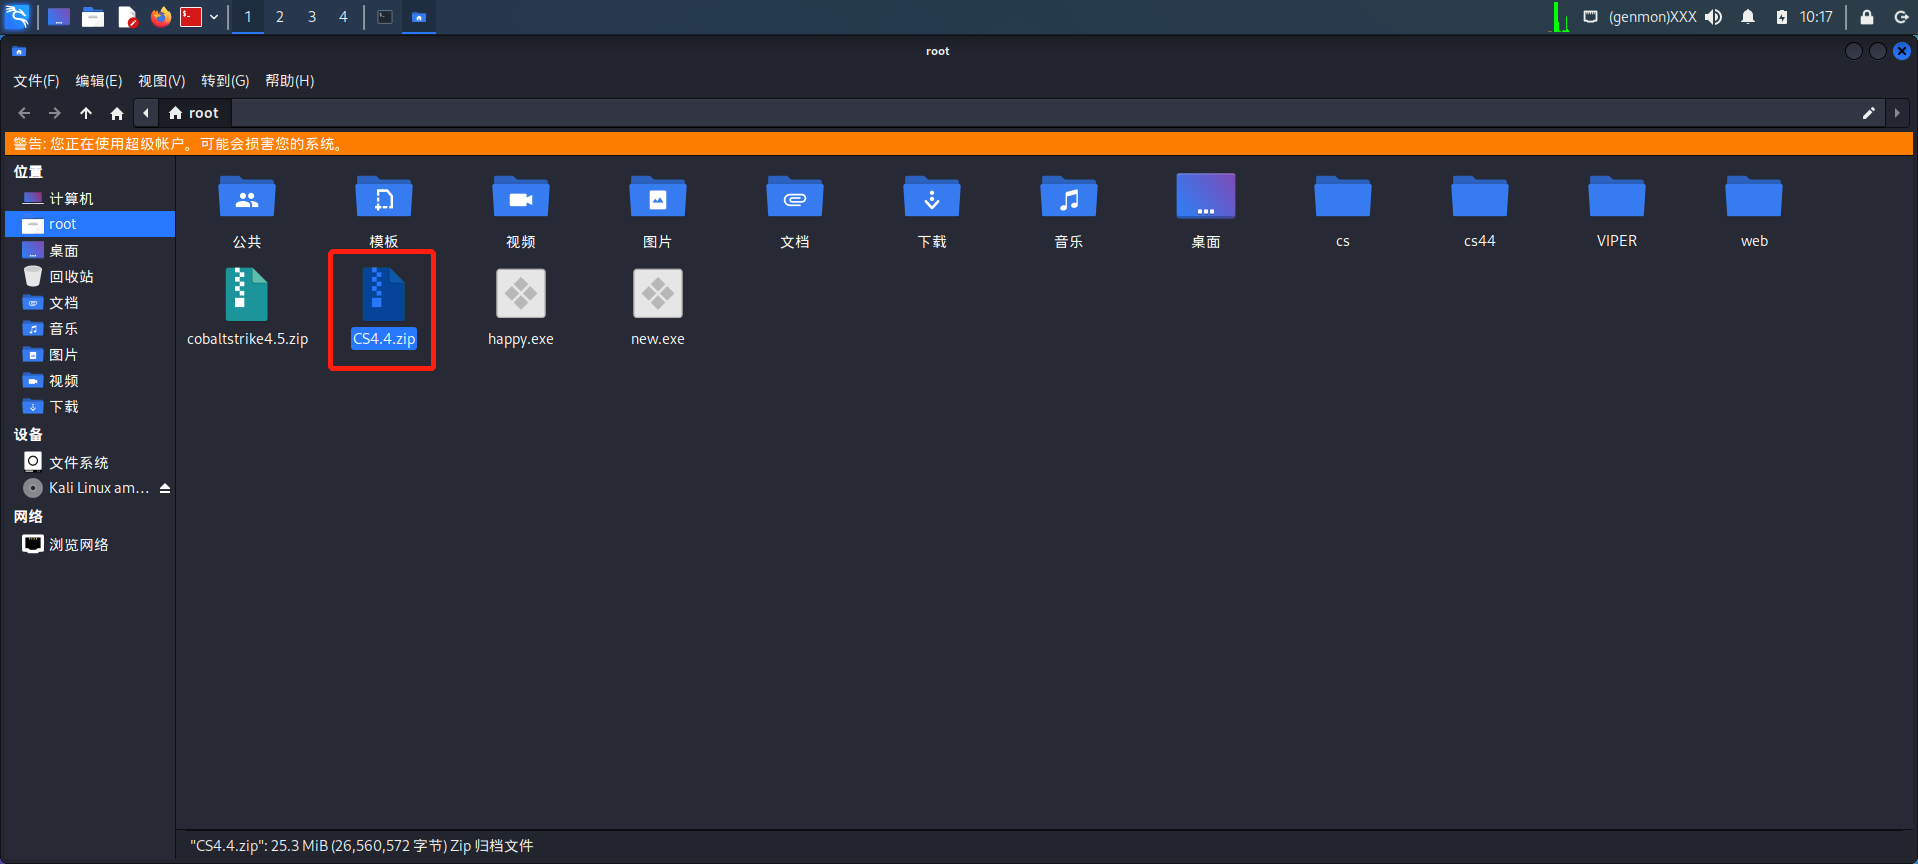
Task: Open file manager launcher in panel
Action: (x=93, y=17)
